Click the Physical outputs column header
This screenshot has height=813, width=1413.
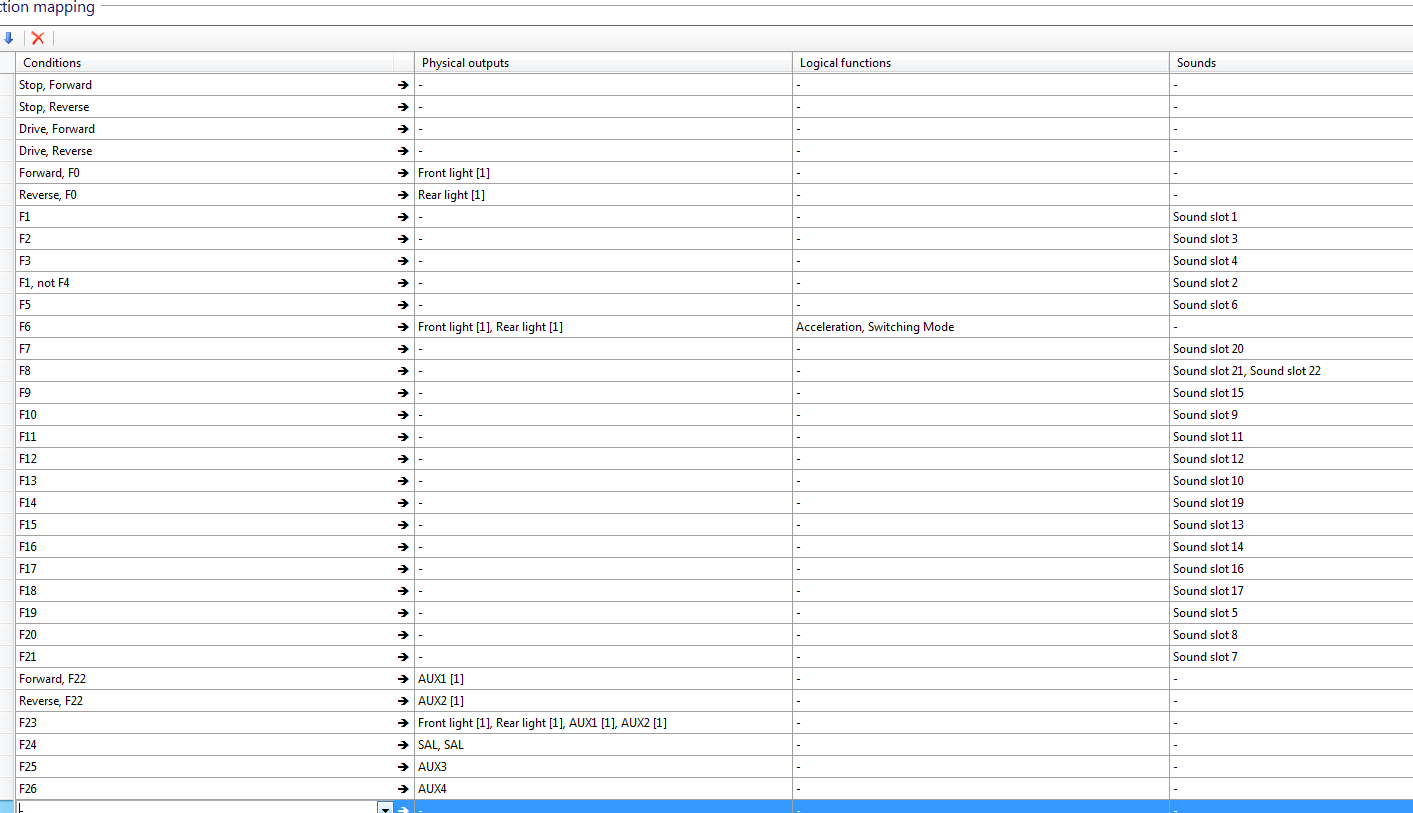tap(603, 63)
